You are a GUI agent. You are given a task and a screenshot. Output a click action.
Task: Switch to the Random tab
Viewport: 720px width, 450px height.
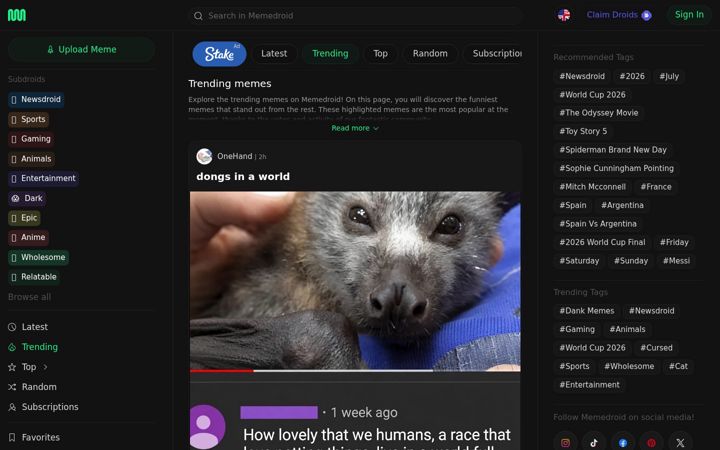430,54
